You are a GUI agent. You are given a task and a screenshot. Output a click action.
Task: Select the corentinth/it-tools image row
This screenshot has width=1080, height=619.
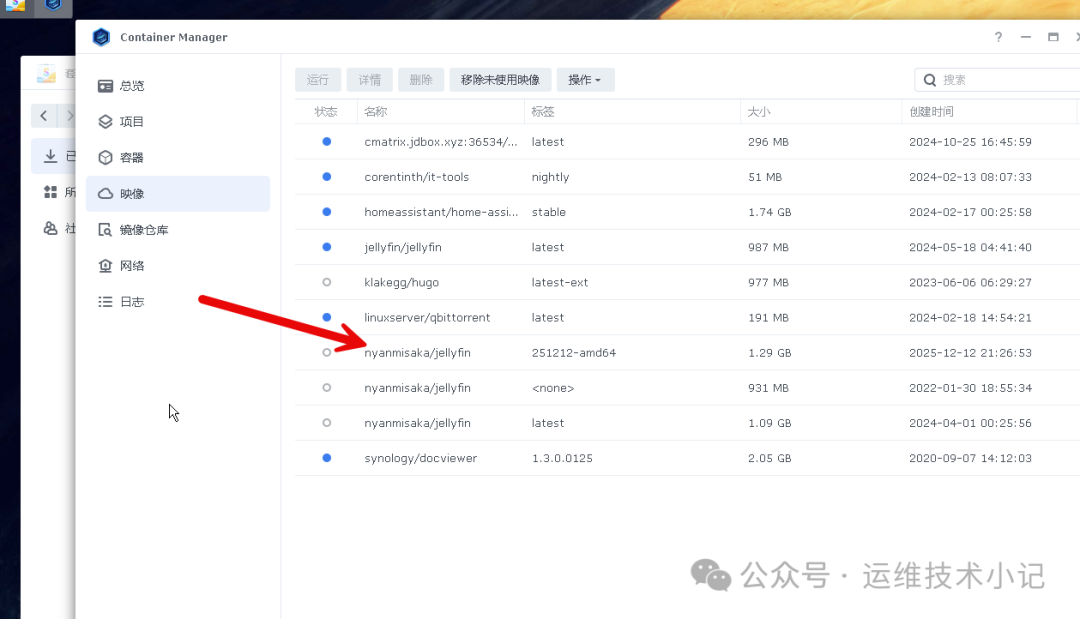[687, 177]
